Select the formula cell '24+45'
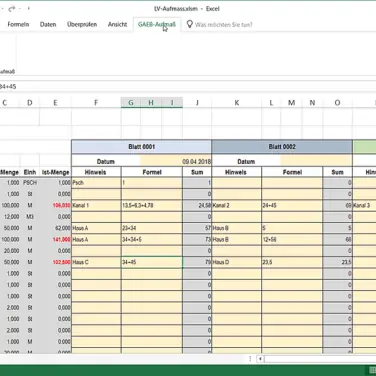Image resolution: width=376 pixels, height=376 pixels. pyautogui.click(x=292, y=205)
